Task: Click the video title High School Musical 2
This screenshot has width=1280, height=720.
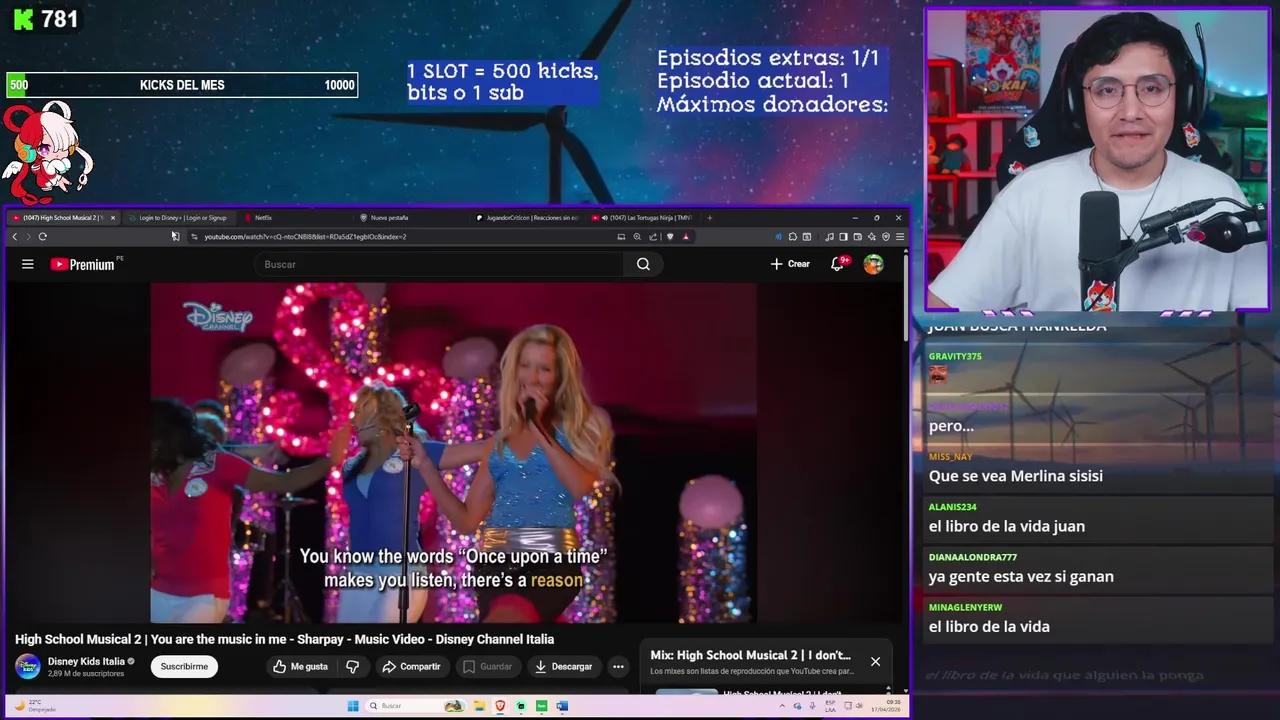Action: (x=284, y=639)
